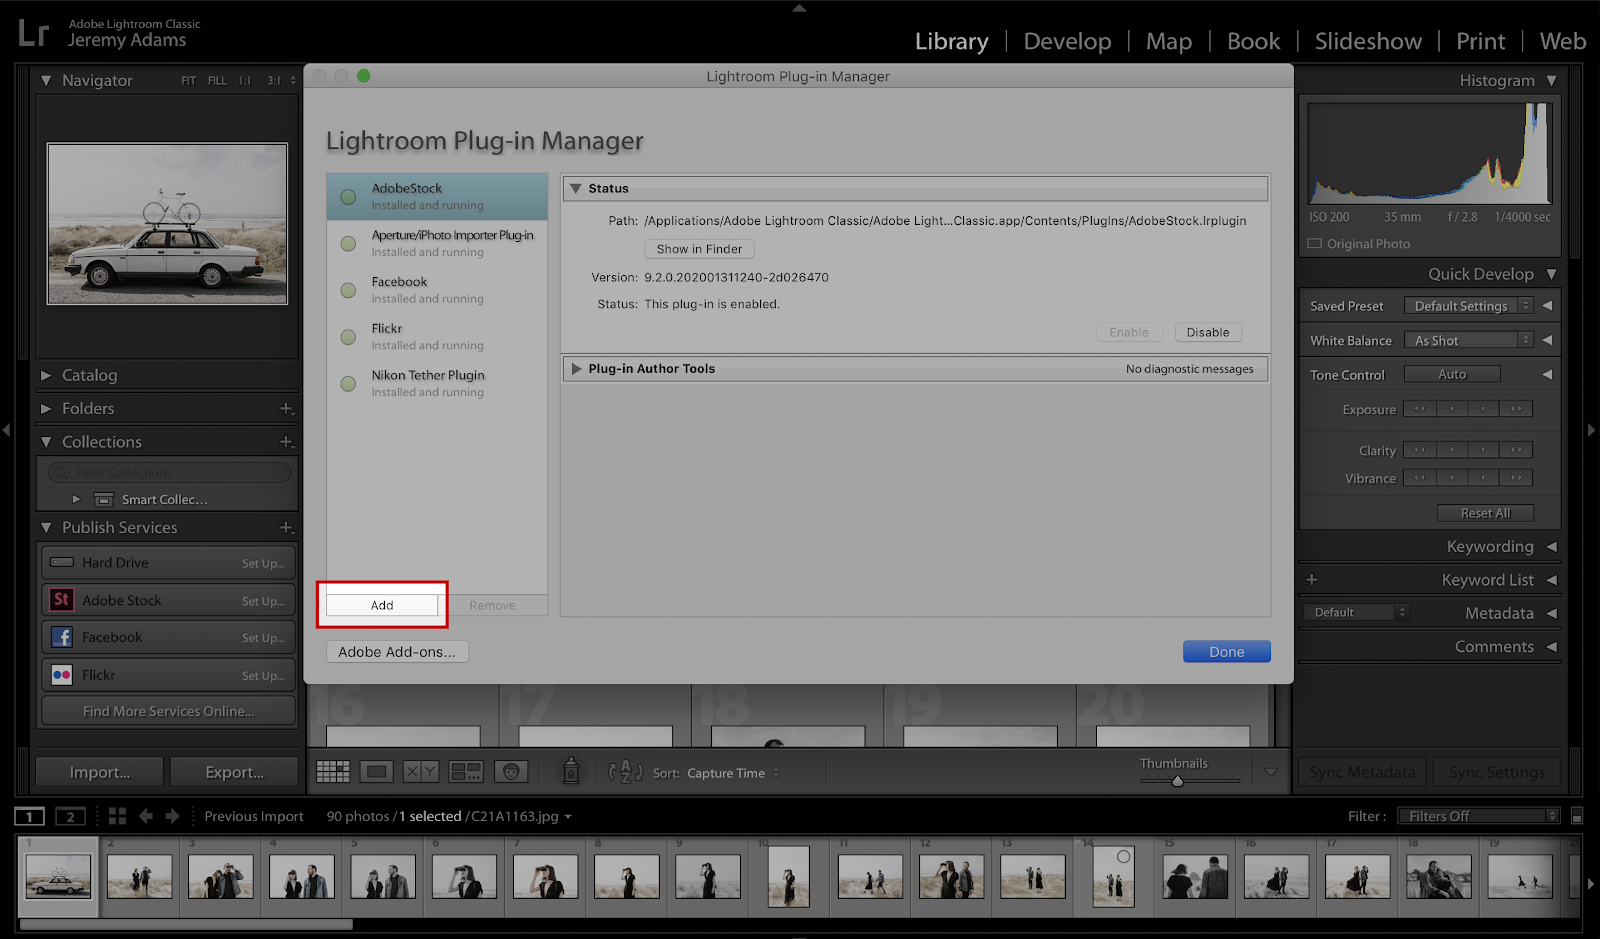This screenshot has width=1600, height=939.
Task: Open Adobe Add-ons button
Action: pos(397,651)
